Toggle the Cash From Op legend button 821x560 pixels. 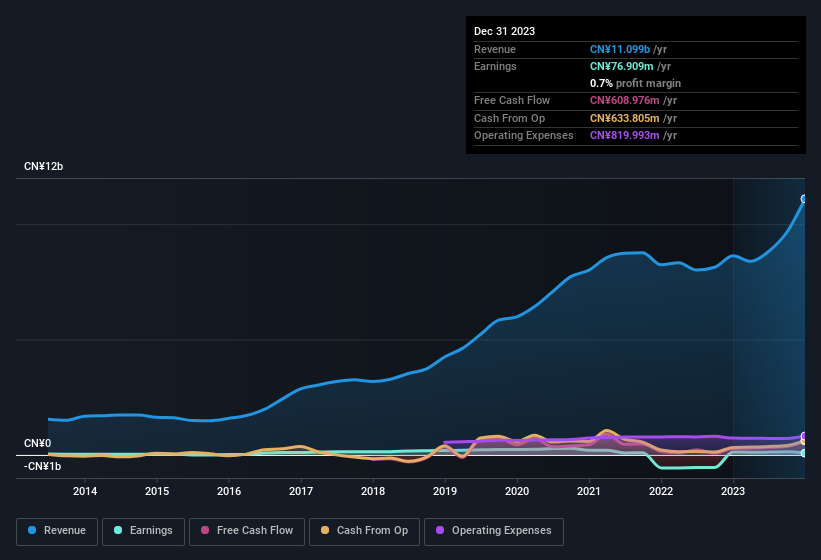tap(364, 531)
